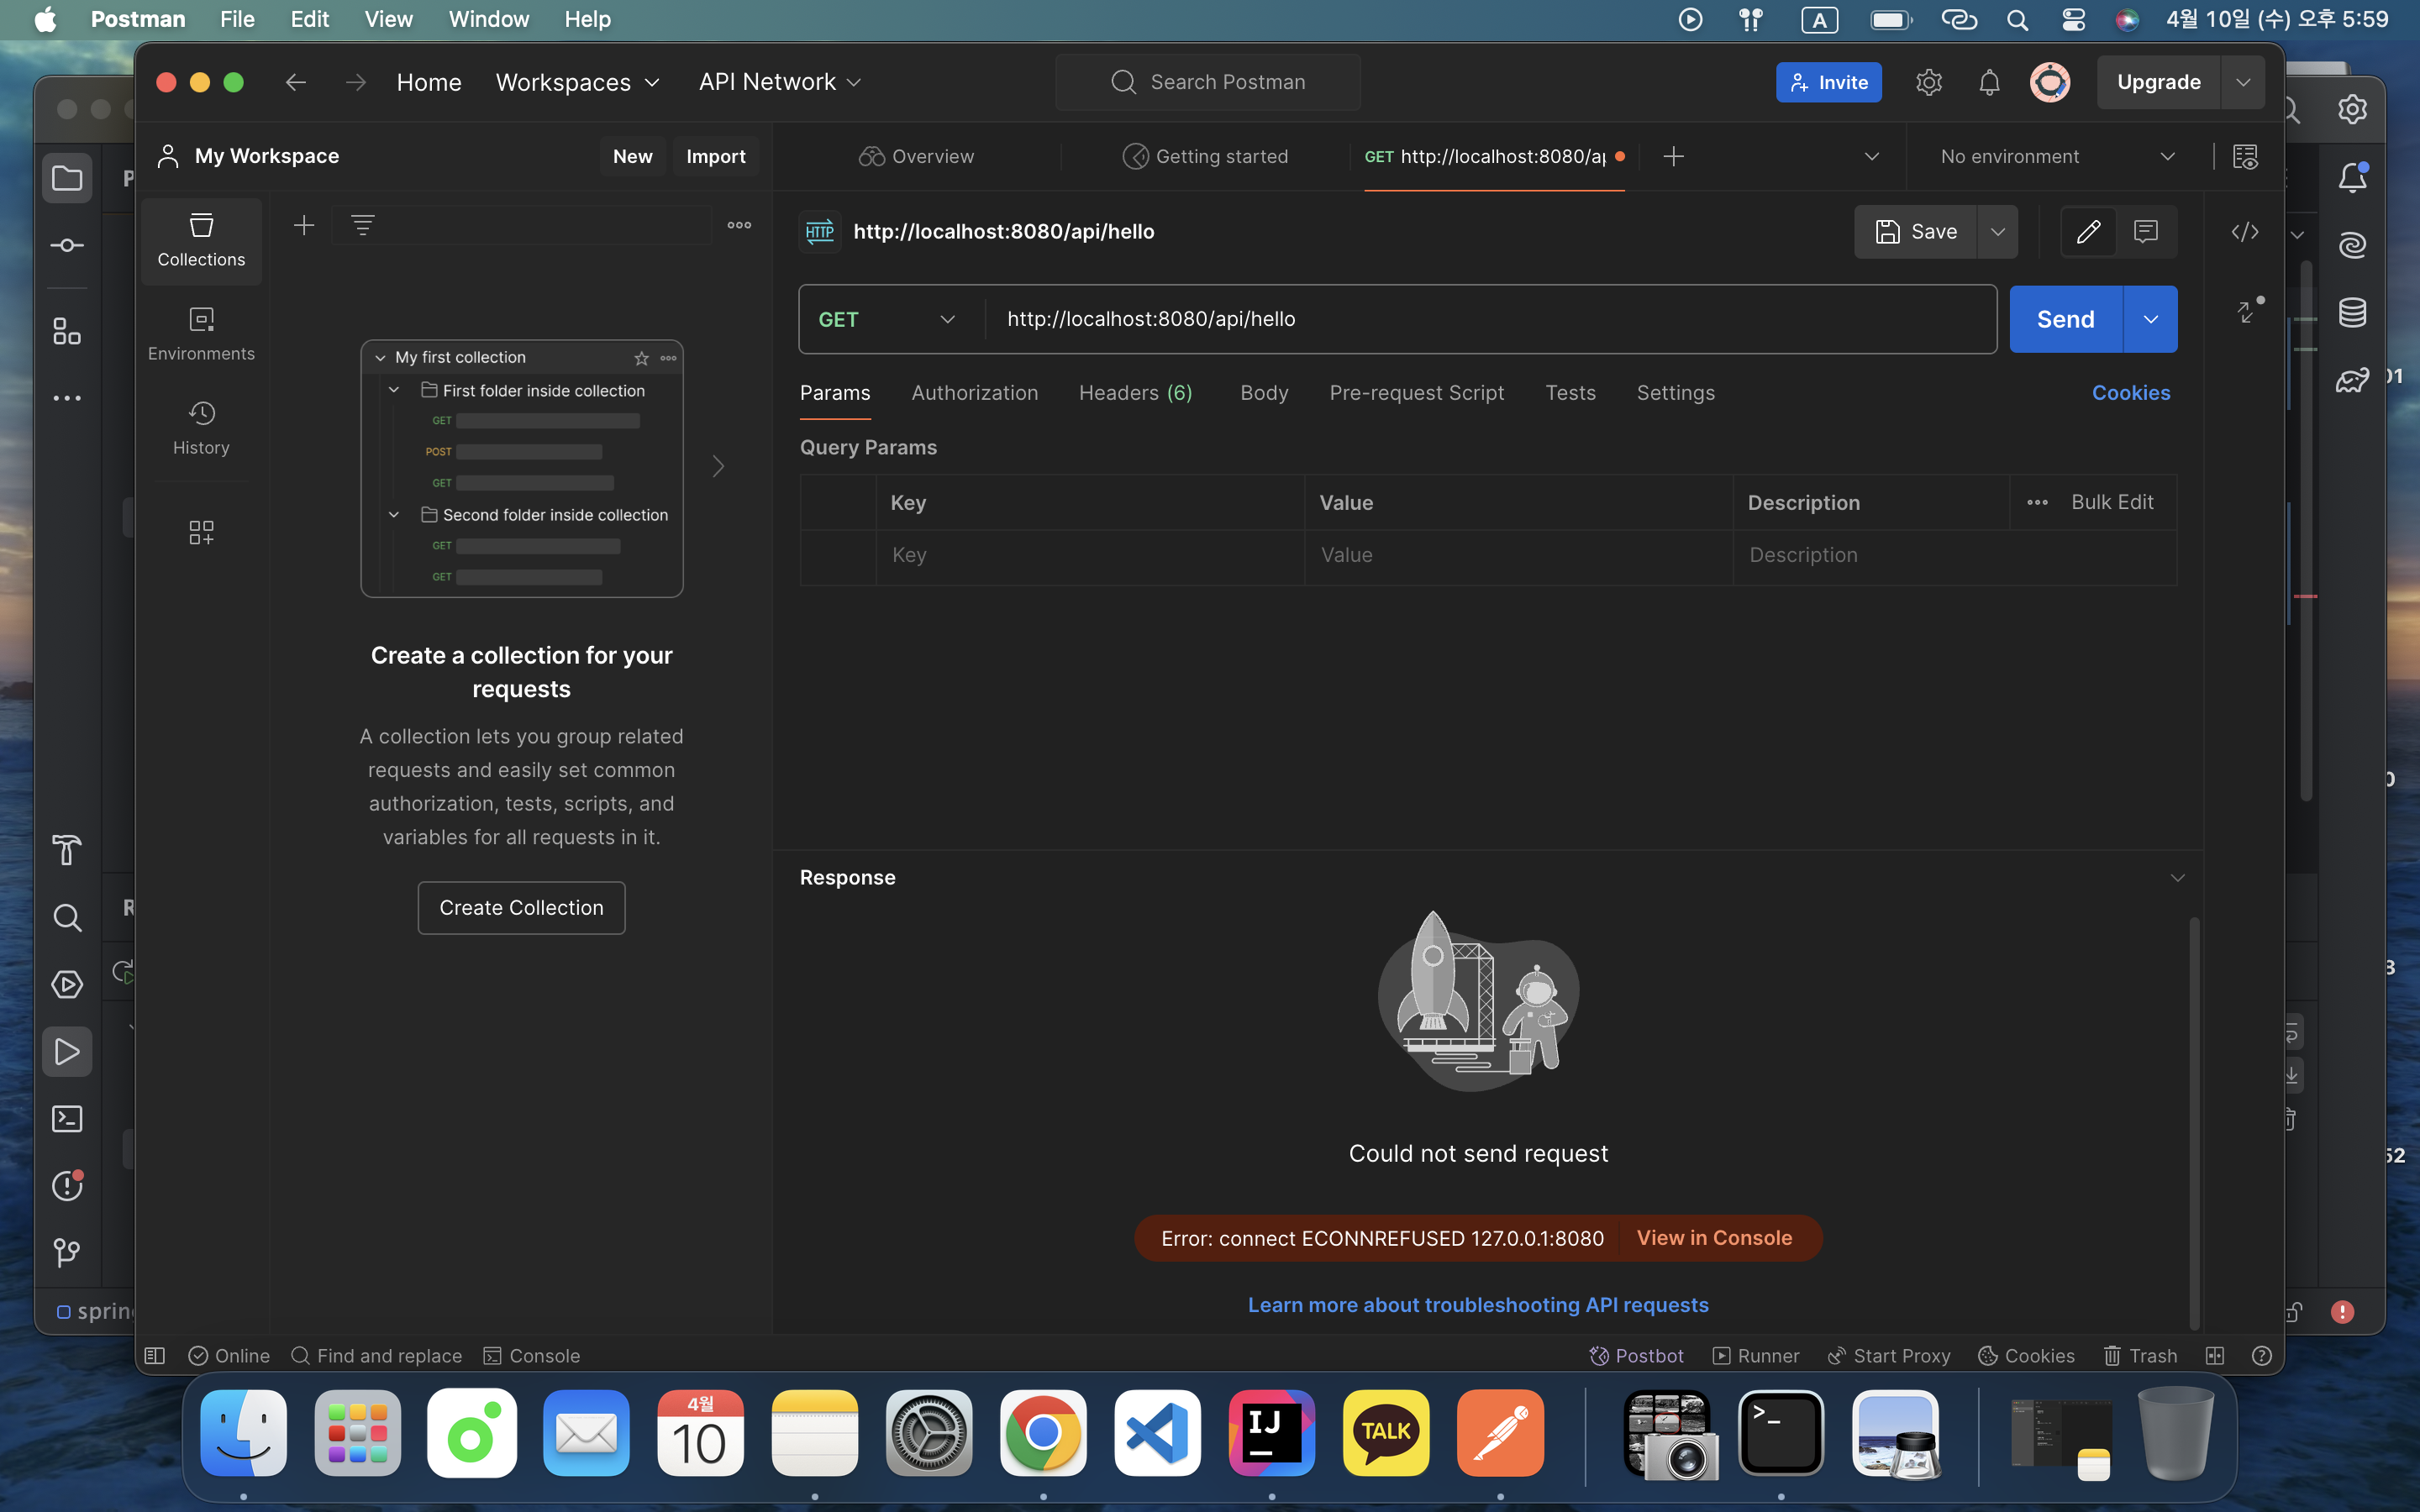
Task: Click the configure workspace sidebar icon
Action: (x=201, y=532)
